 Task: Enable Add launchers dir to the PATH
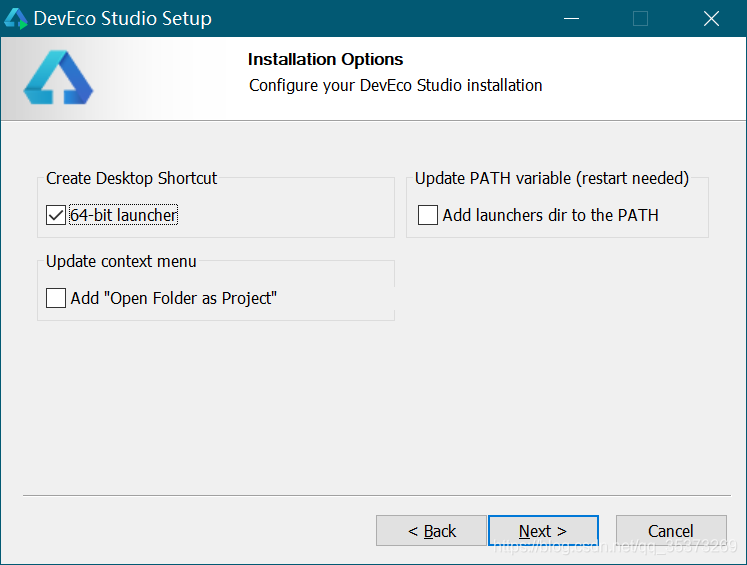(428, 215)
